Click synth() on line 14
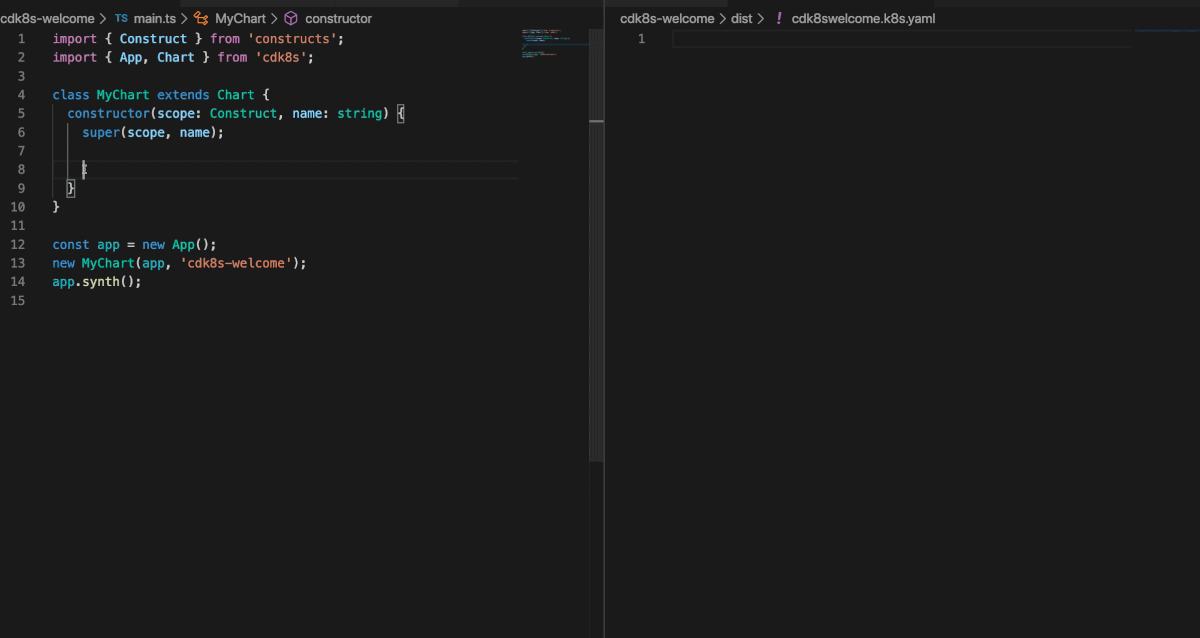Screen dimensions: 1200x638 point(108,282)
